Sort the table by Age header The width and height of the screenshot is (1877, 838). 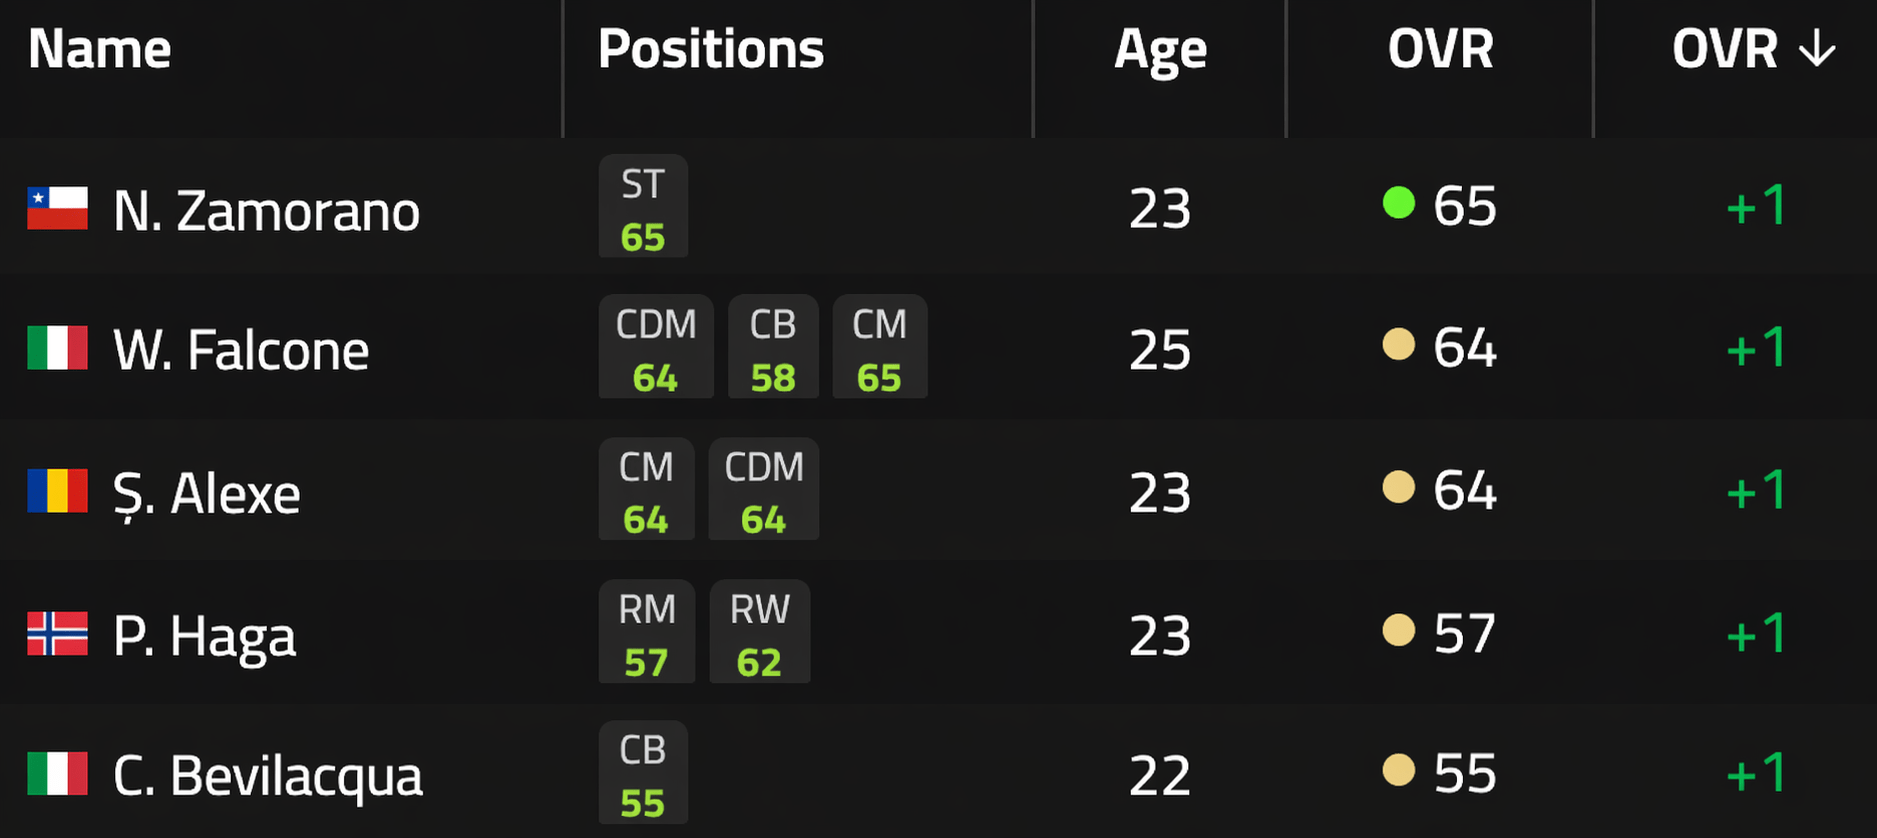pyautogui.click(x=1160, y=49)
